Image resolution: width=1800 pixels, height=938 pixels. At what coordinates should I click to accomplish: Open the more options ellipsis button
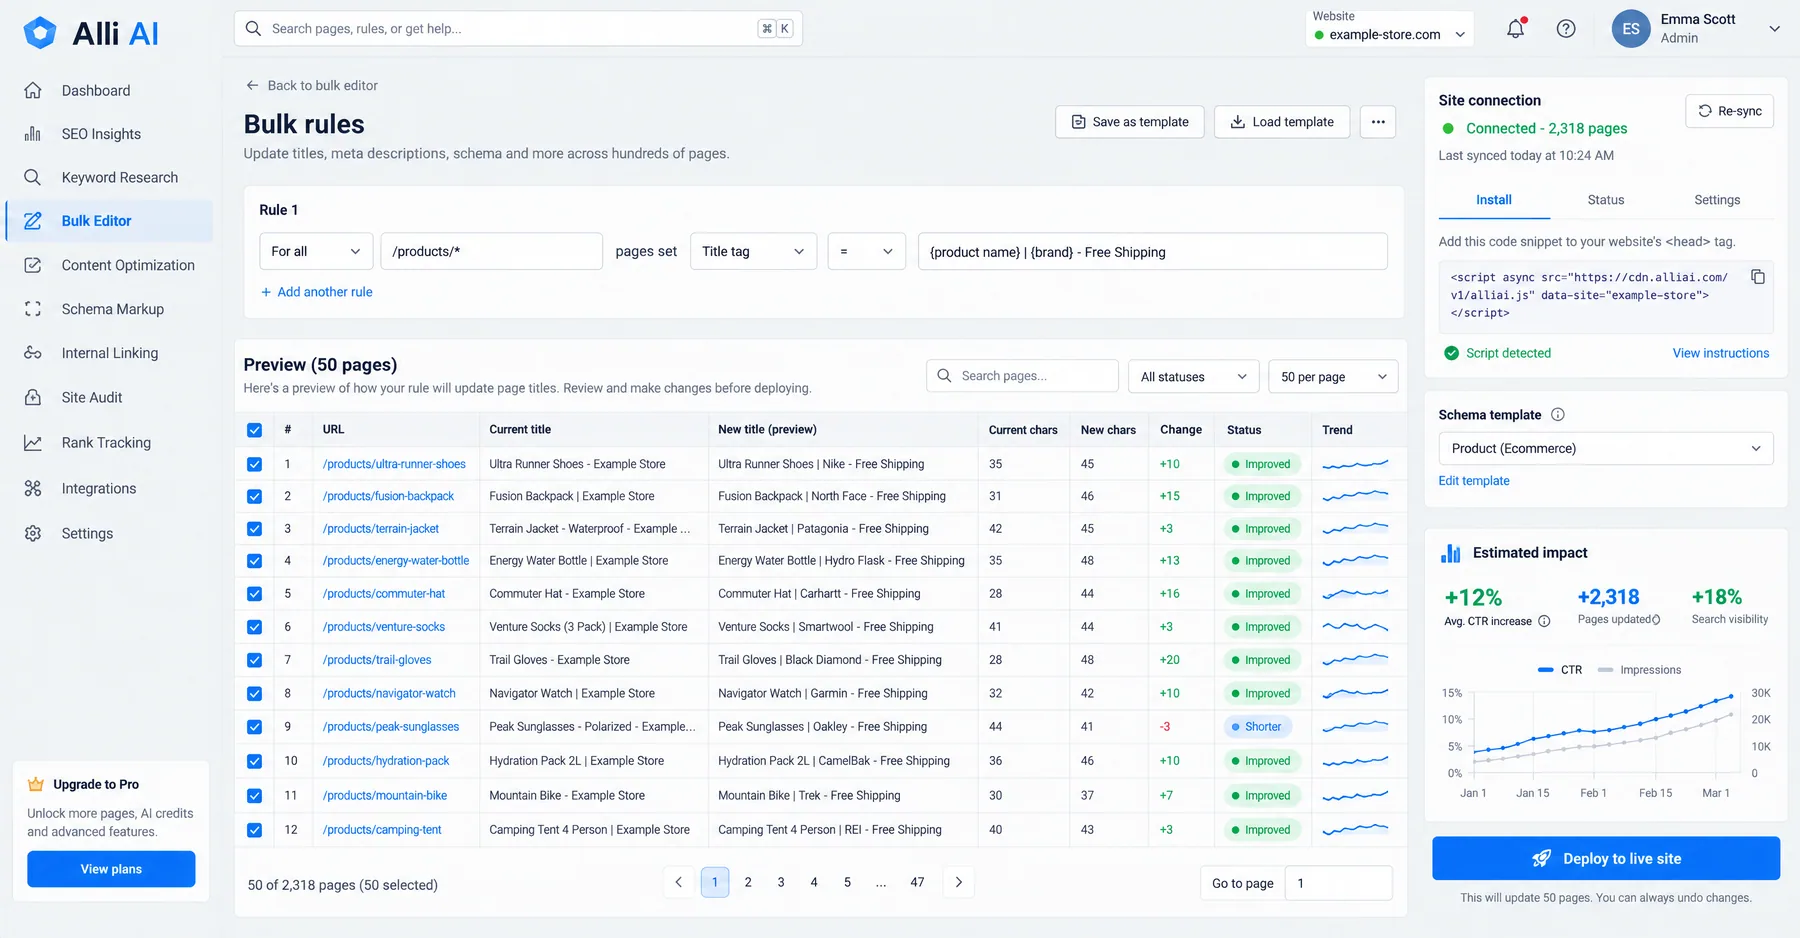1378,122
